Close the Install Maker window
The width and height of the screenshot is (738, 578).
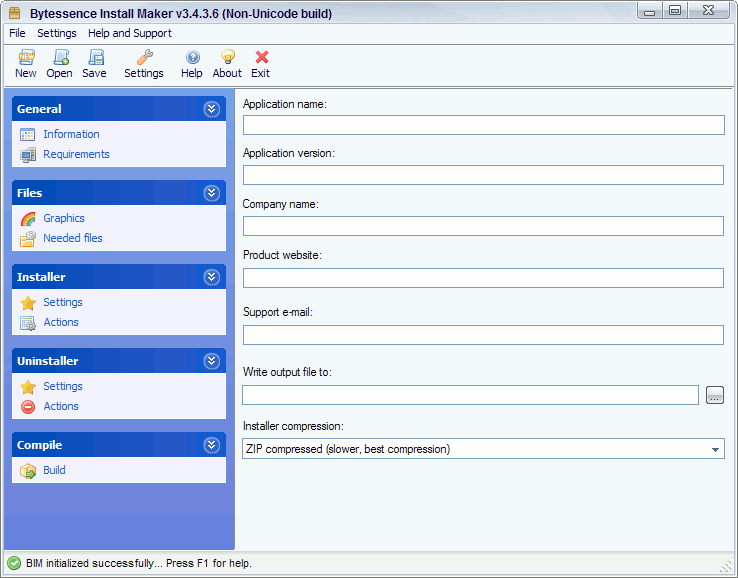tap(708, 10)
